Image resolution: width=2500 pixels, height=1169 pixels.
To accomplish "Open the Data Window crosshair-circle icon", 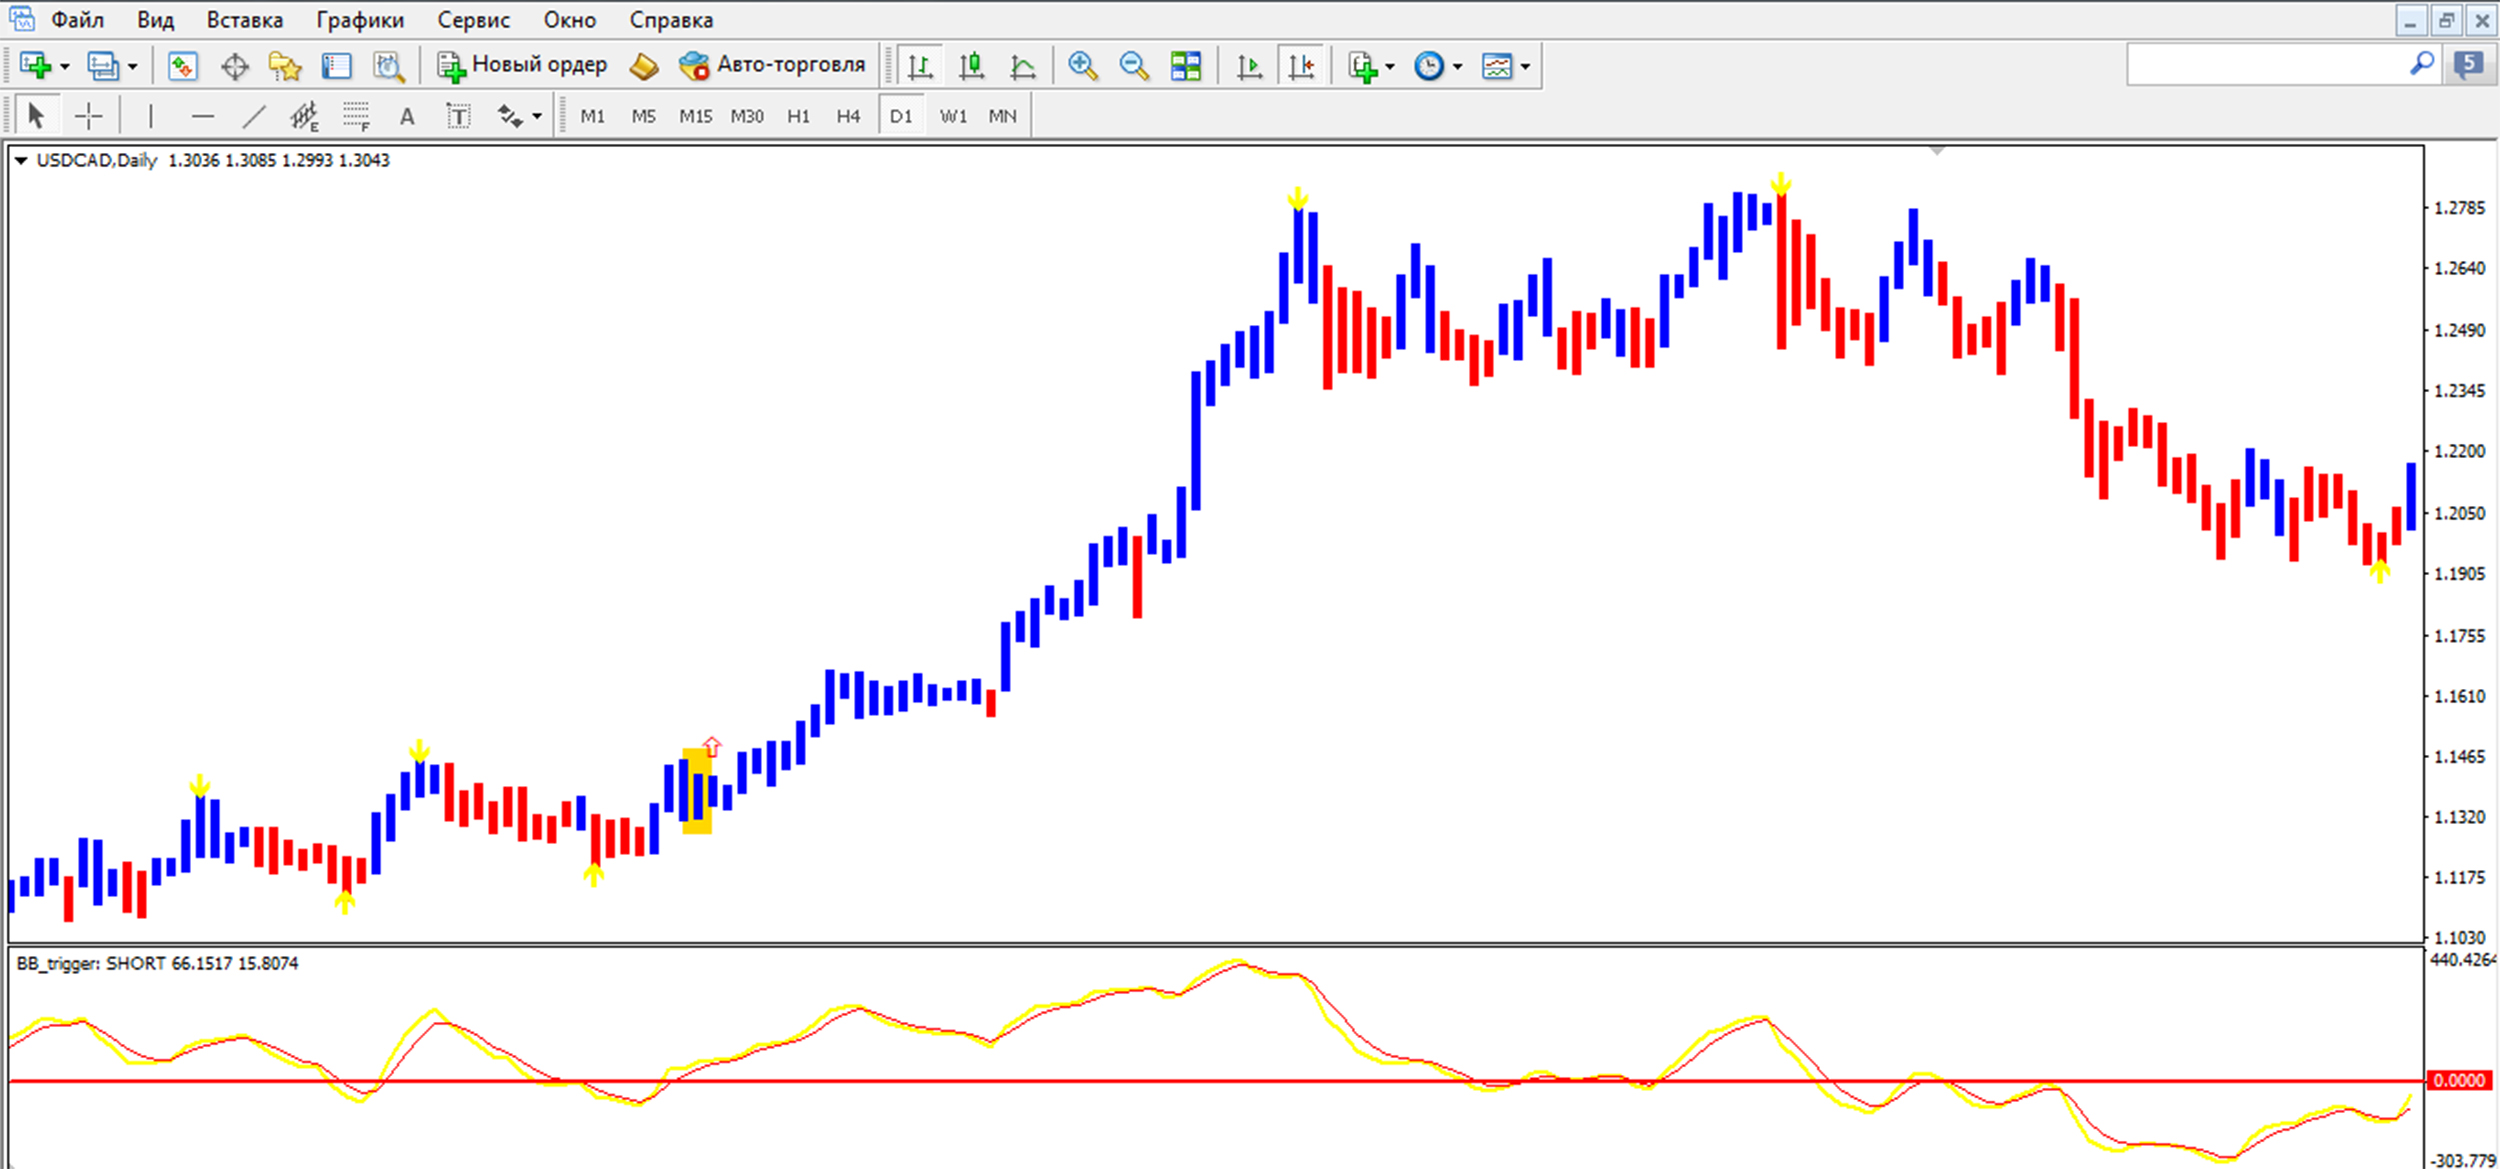I will coord(235,66).
